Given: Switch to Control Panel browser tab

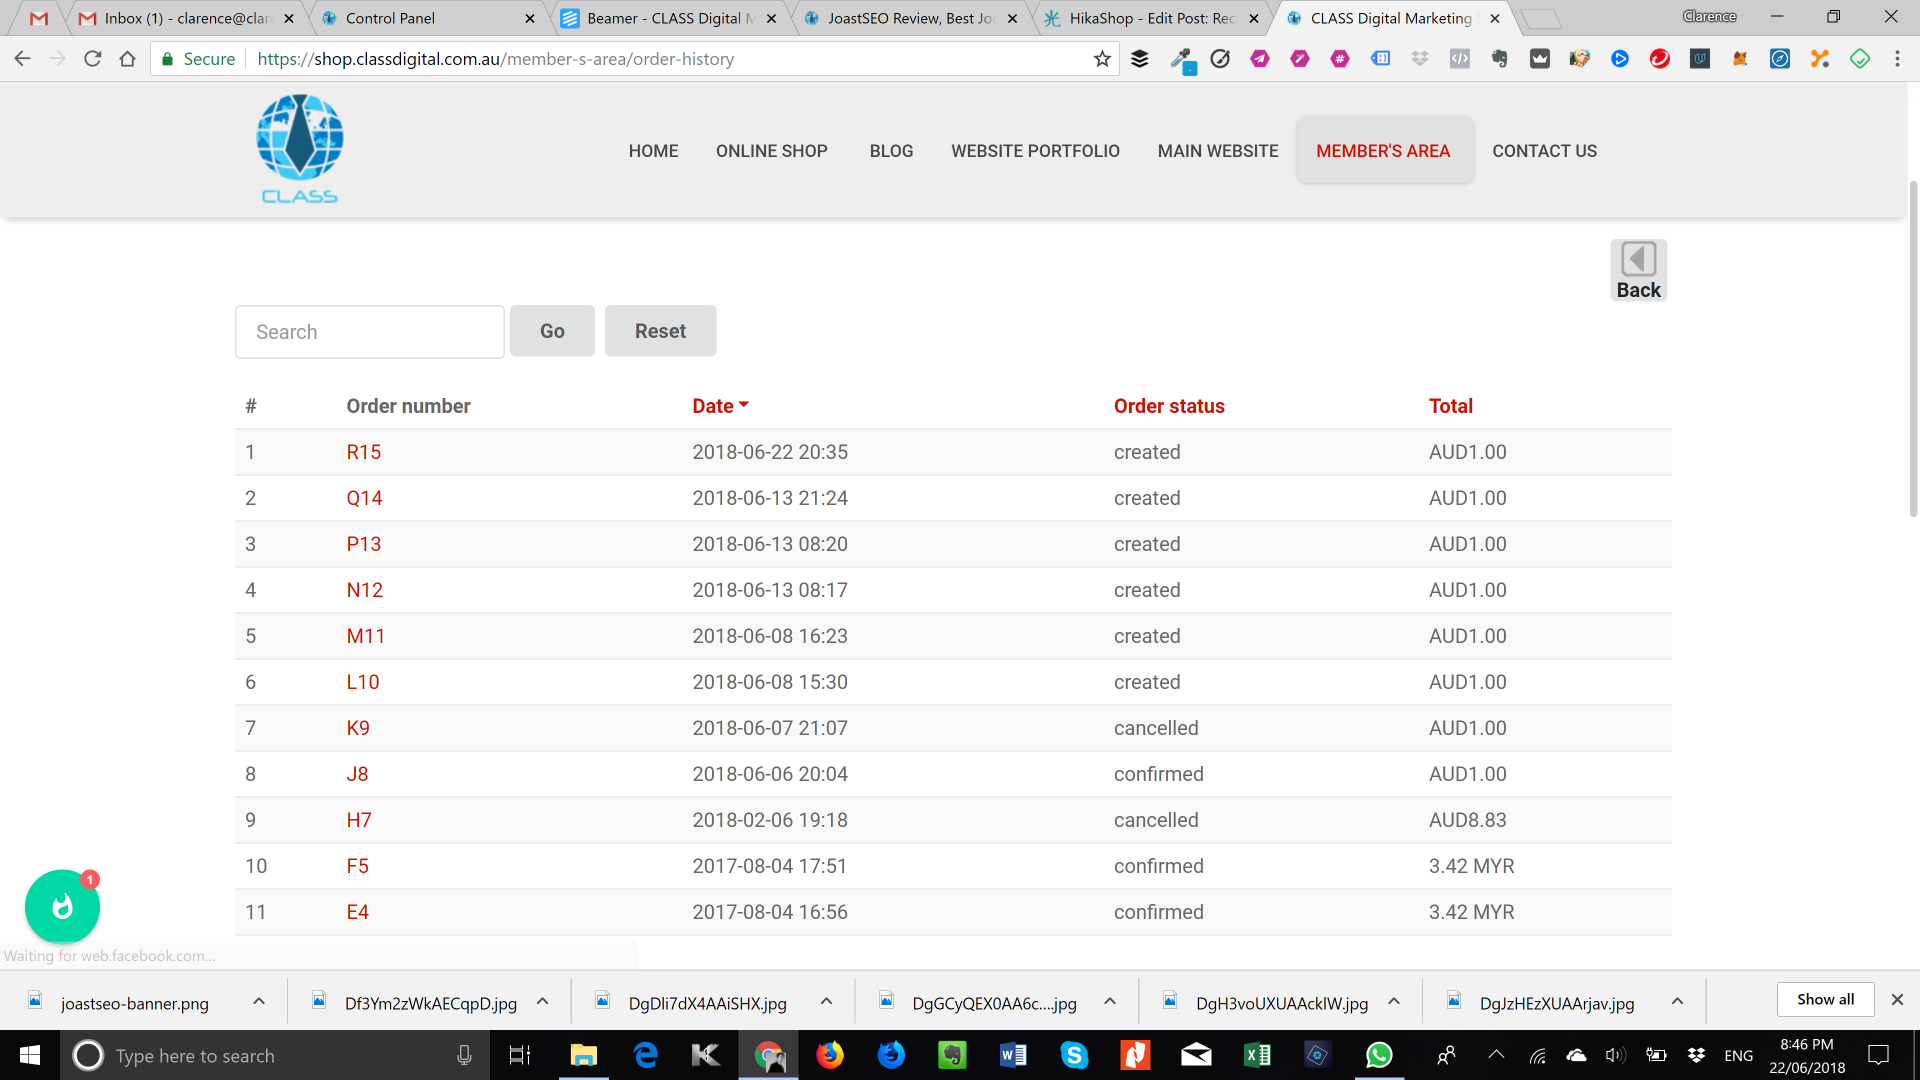Looking at the screenshot, I should coord(390,18).
